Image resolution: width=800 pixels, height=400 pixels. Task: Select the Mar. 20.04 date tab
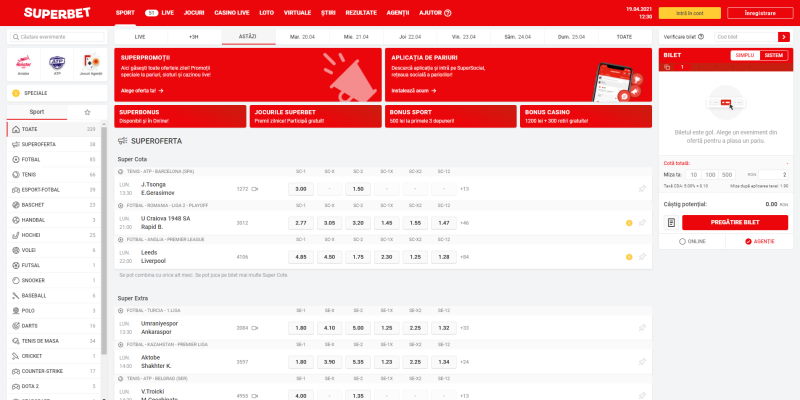[x=302, y=37]
